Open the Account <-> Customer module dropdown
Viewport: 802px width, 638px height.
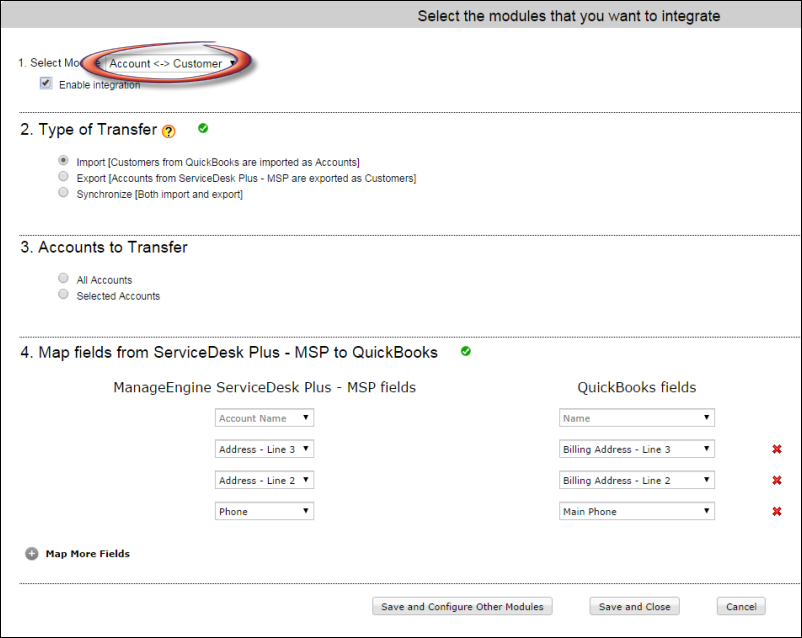(x=171, y=63)
